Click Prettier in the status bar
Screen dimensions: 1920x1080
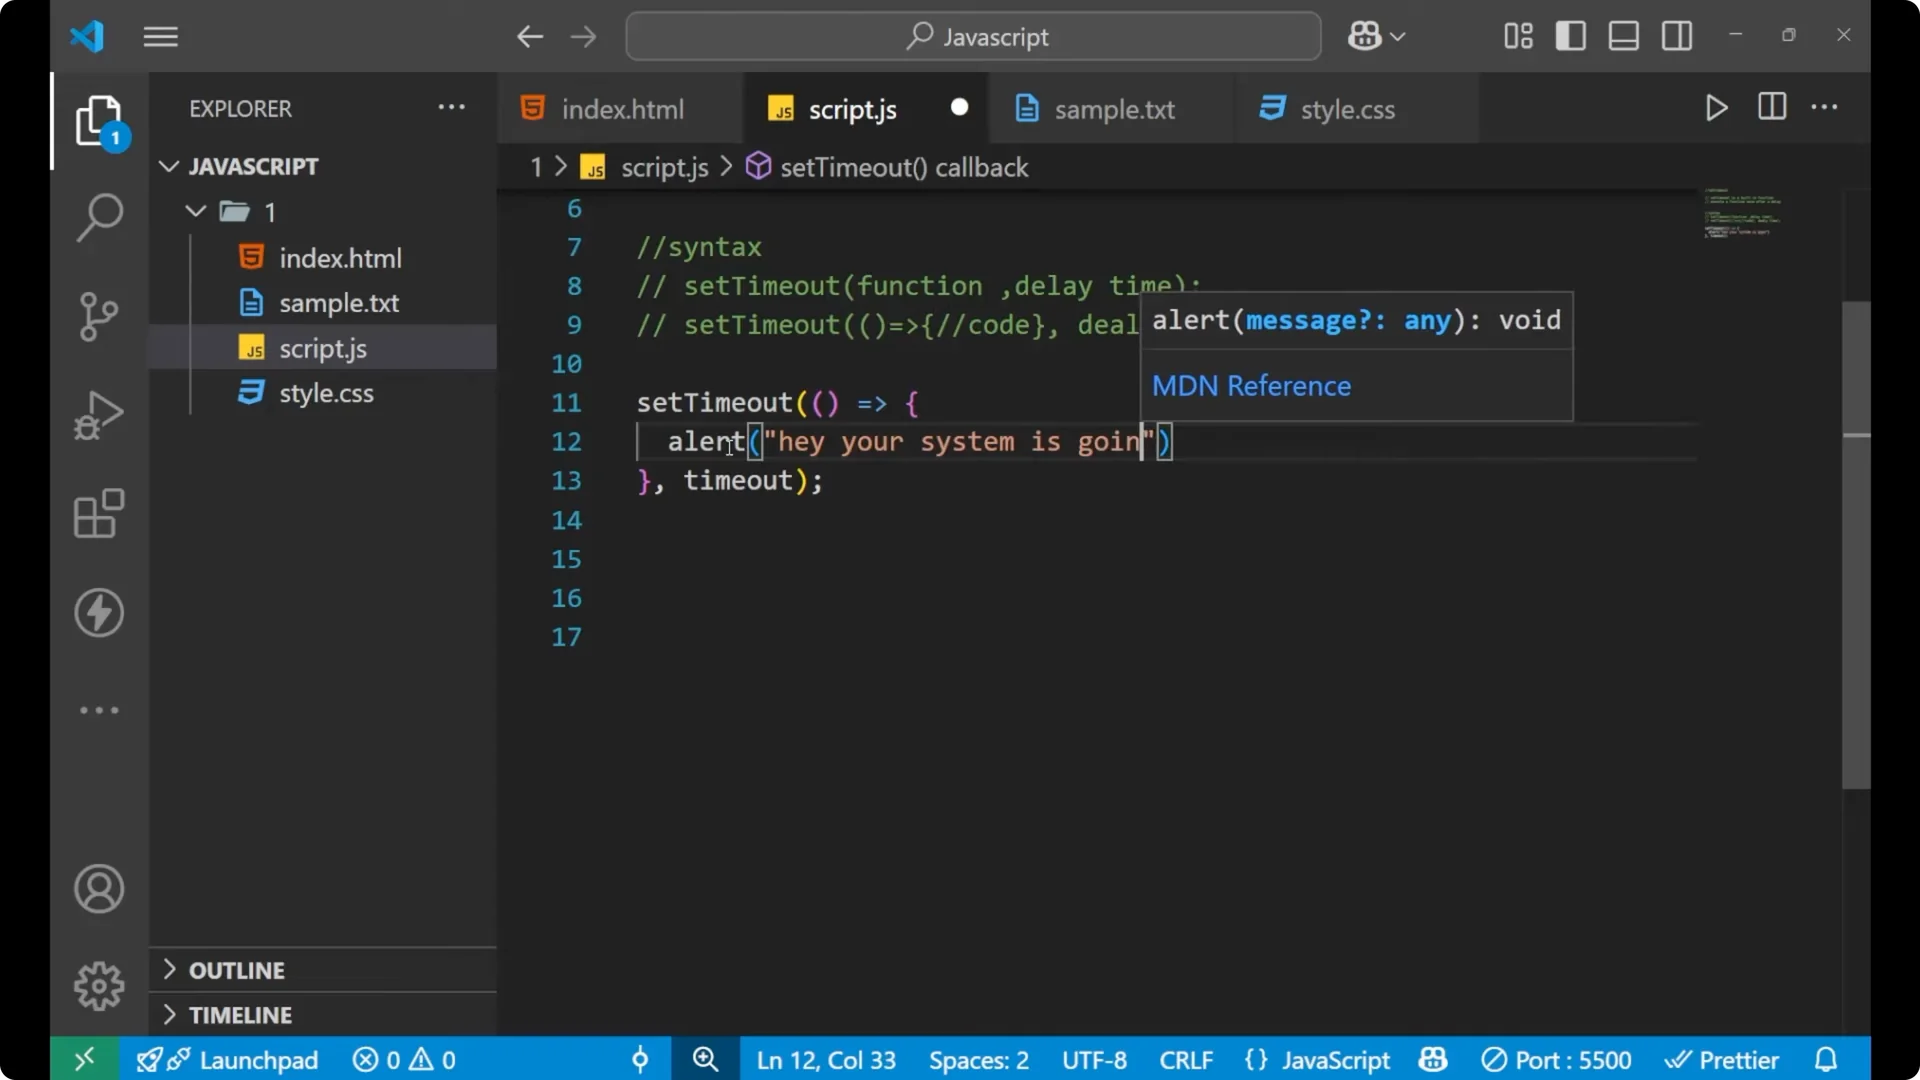1723,1059
